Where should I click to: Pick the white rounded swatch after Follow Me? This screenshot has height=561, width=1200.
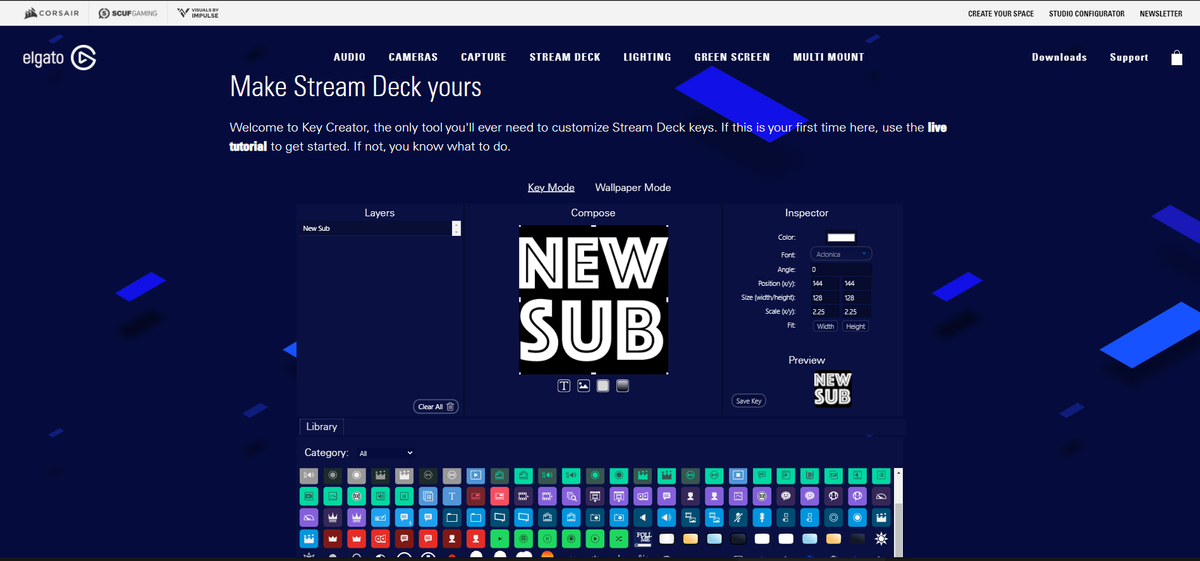coord(666,539)
